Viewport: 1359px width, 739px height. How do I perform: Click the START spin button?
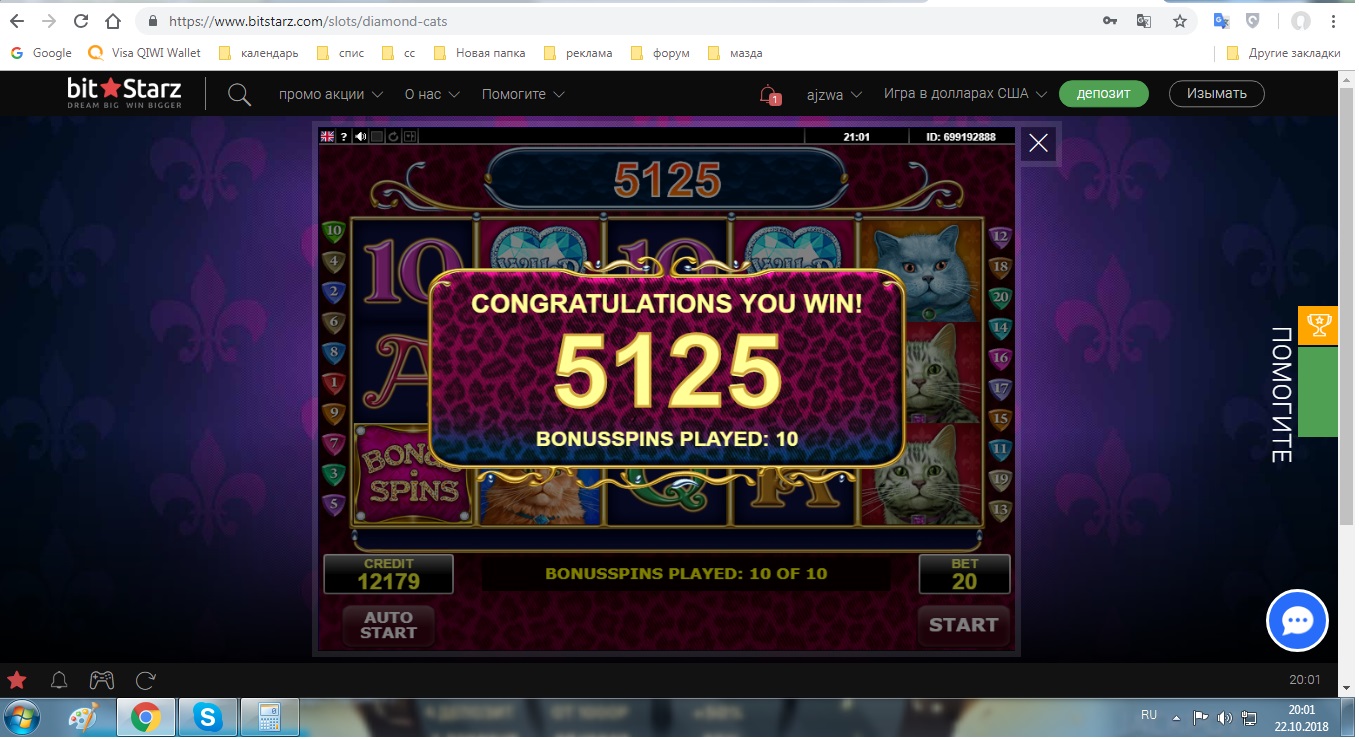click(x=963, y=625)
